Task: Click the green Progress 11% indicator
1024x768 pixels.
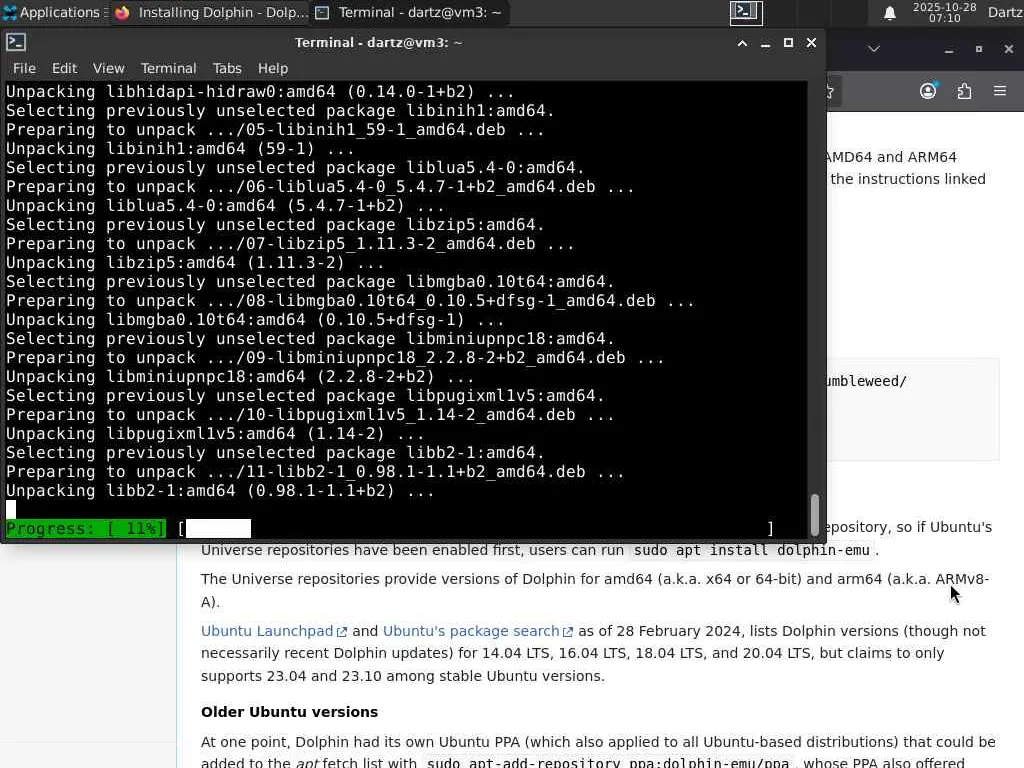Action: tap(86, 528)
